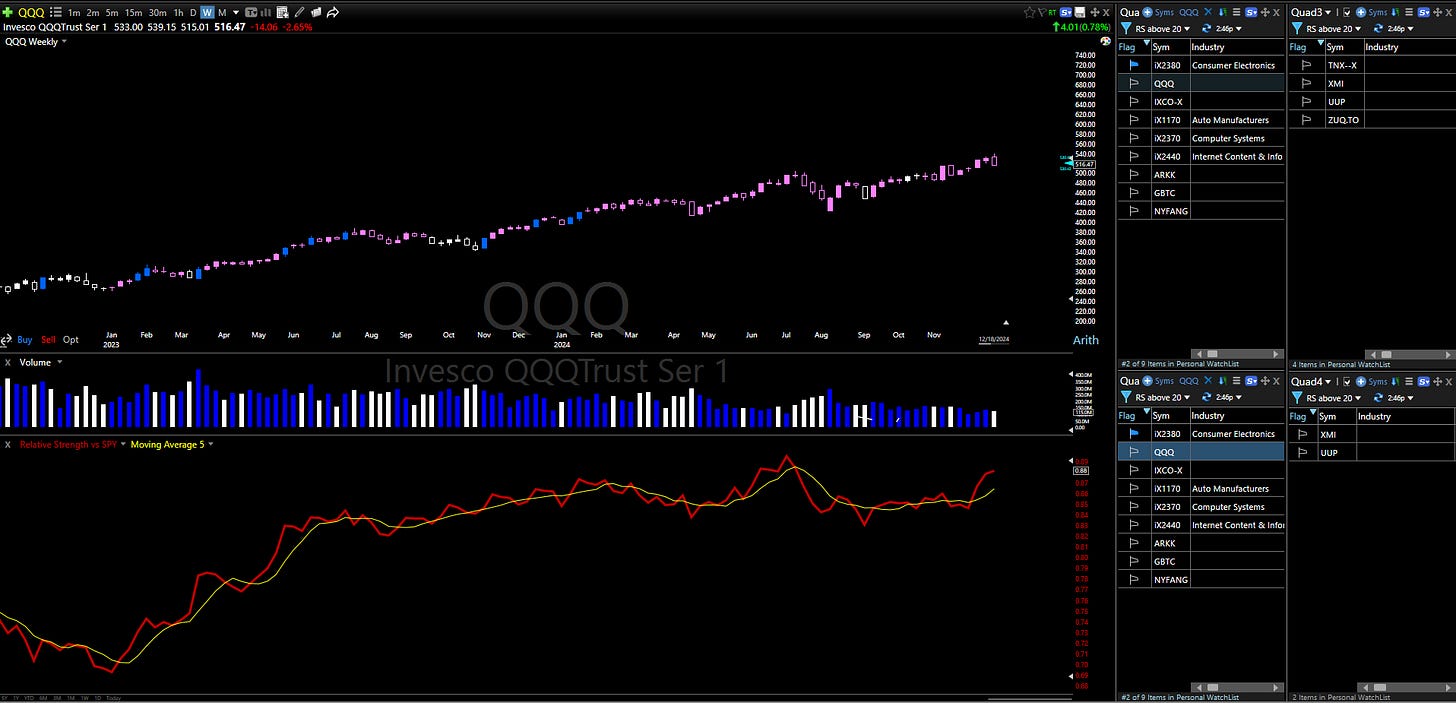Expand the QQQ Weekly plot dropdown

64,42
